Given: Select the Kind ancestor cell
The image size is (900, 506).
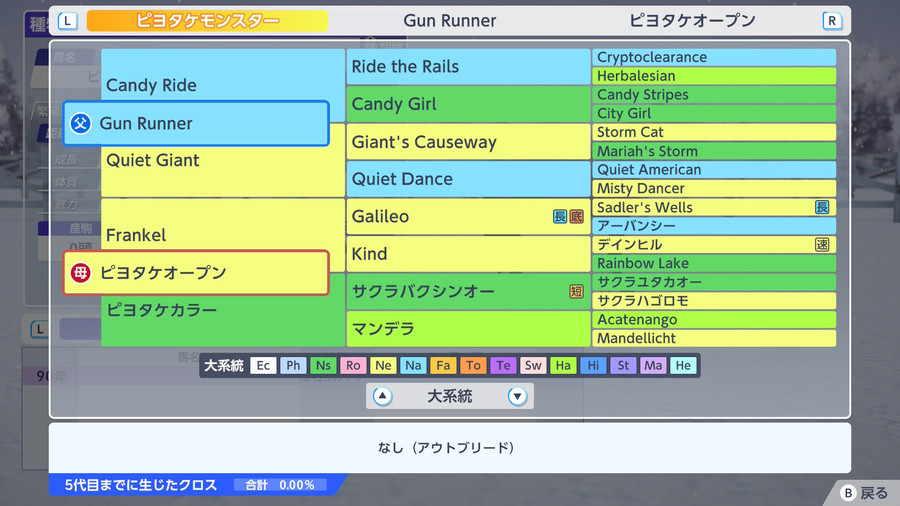Looking at the screenshot, I should (468, 254).
